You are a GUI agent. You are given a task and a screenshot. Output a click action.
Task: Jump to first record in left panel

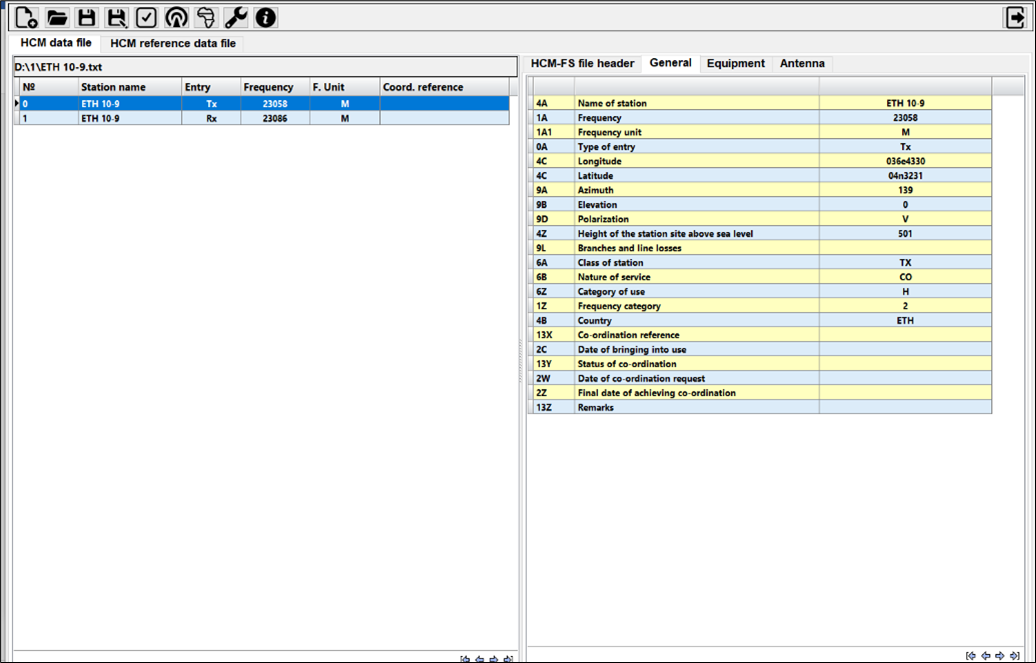pyautogui.click(x=466, y=659)
